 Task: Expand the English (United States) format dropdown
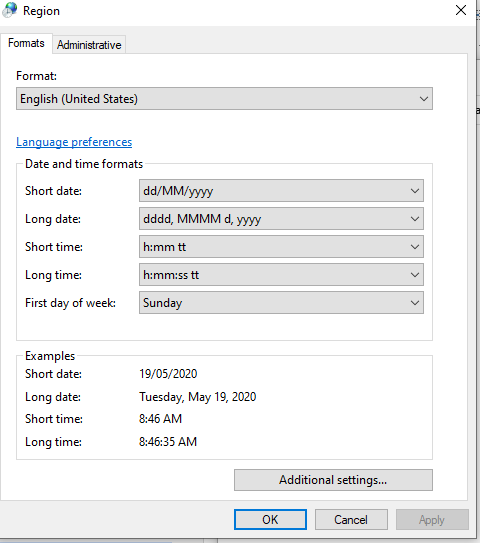tap(224, 99)
